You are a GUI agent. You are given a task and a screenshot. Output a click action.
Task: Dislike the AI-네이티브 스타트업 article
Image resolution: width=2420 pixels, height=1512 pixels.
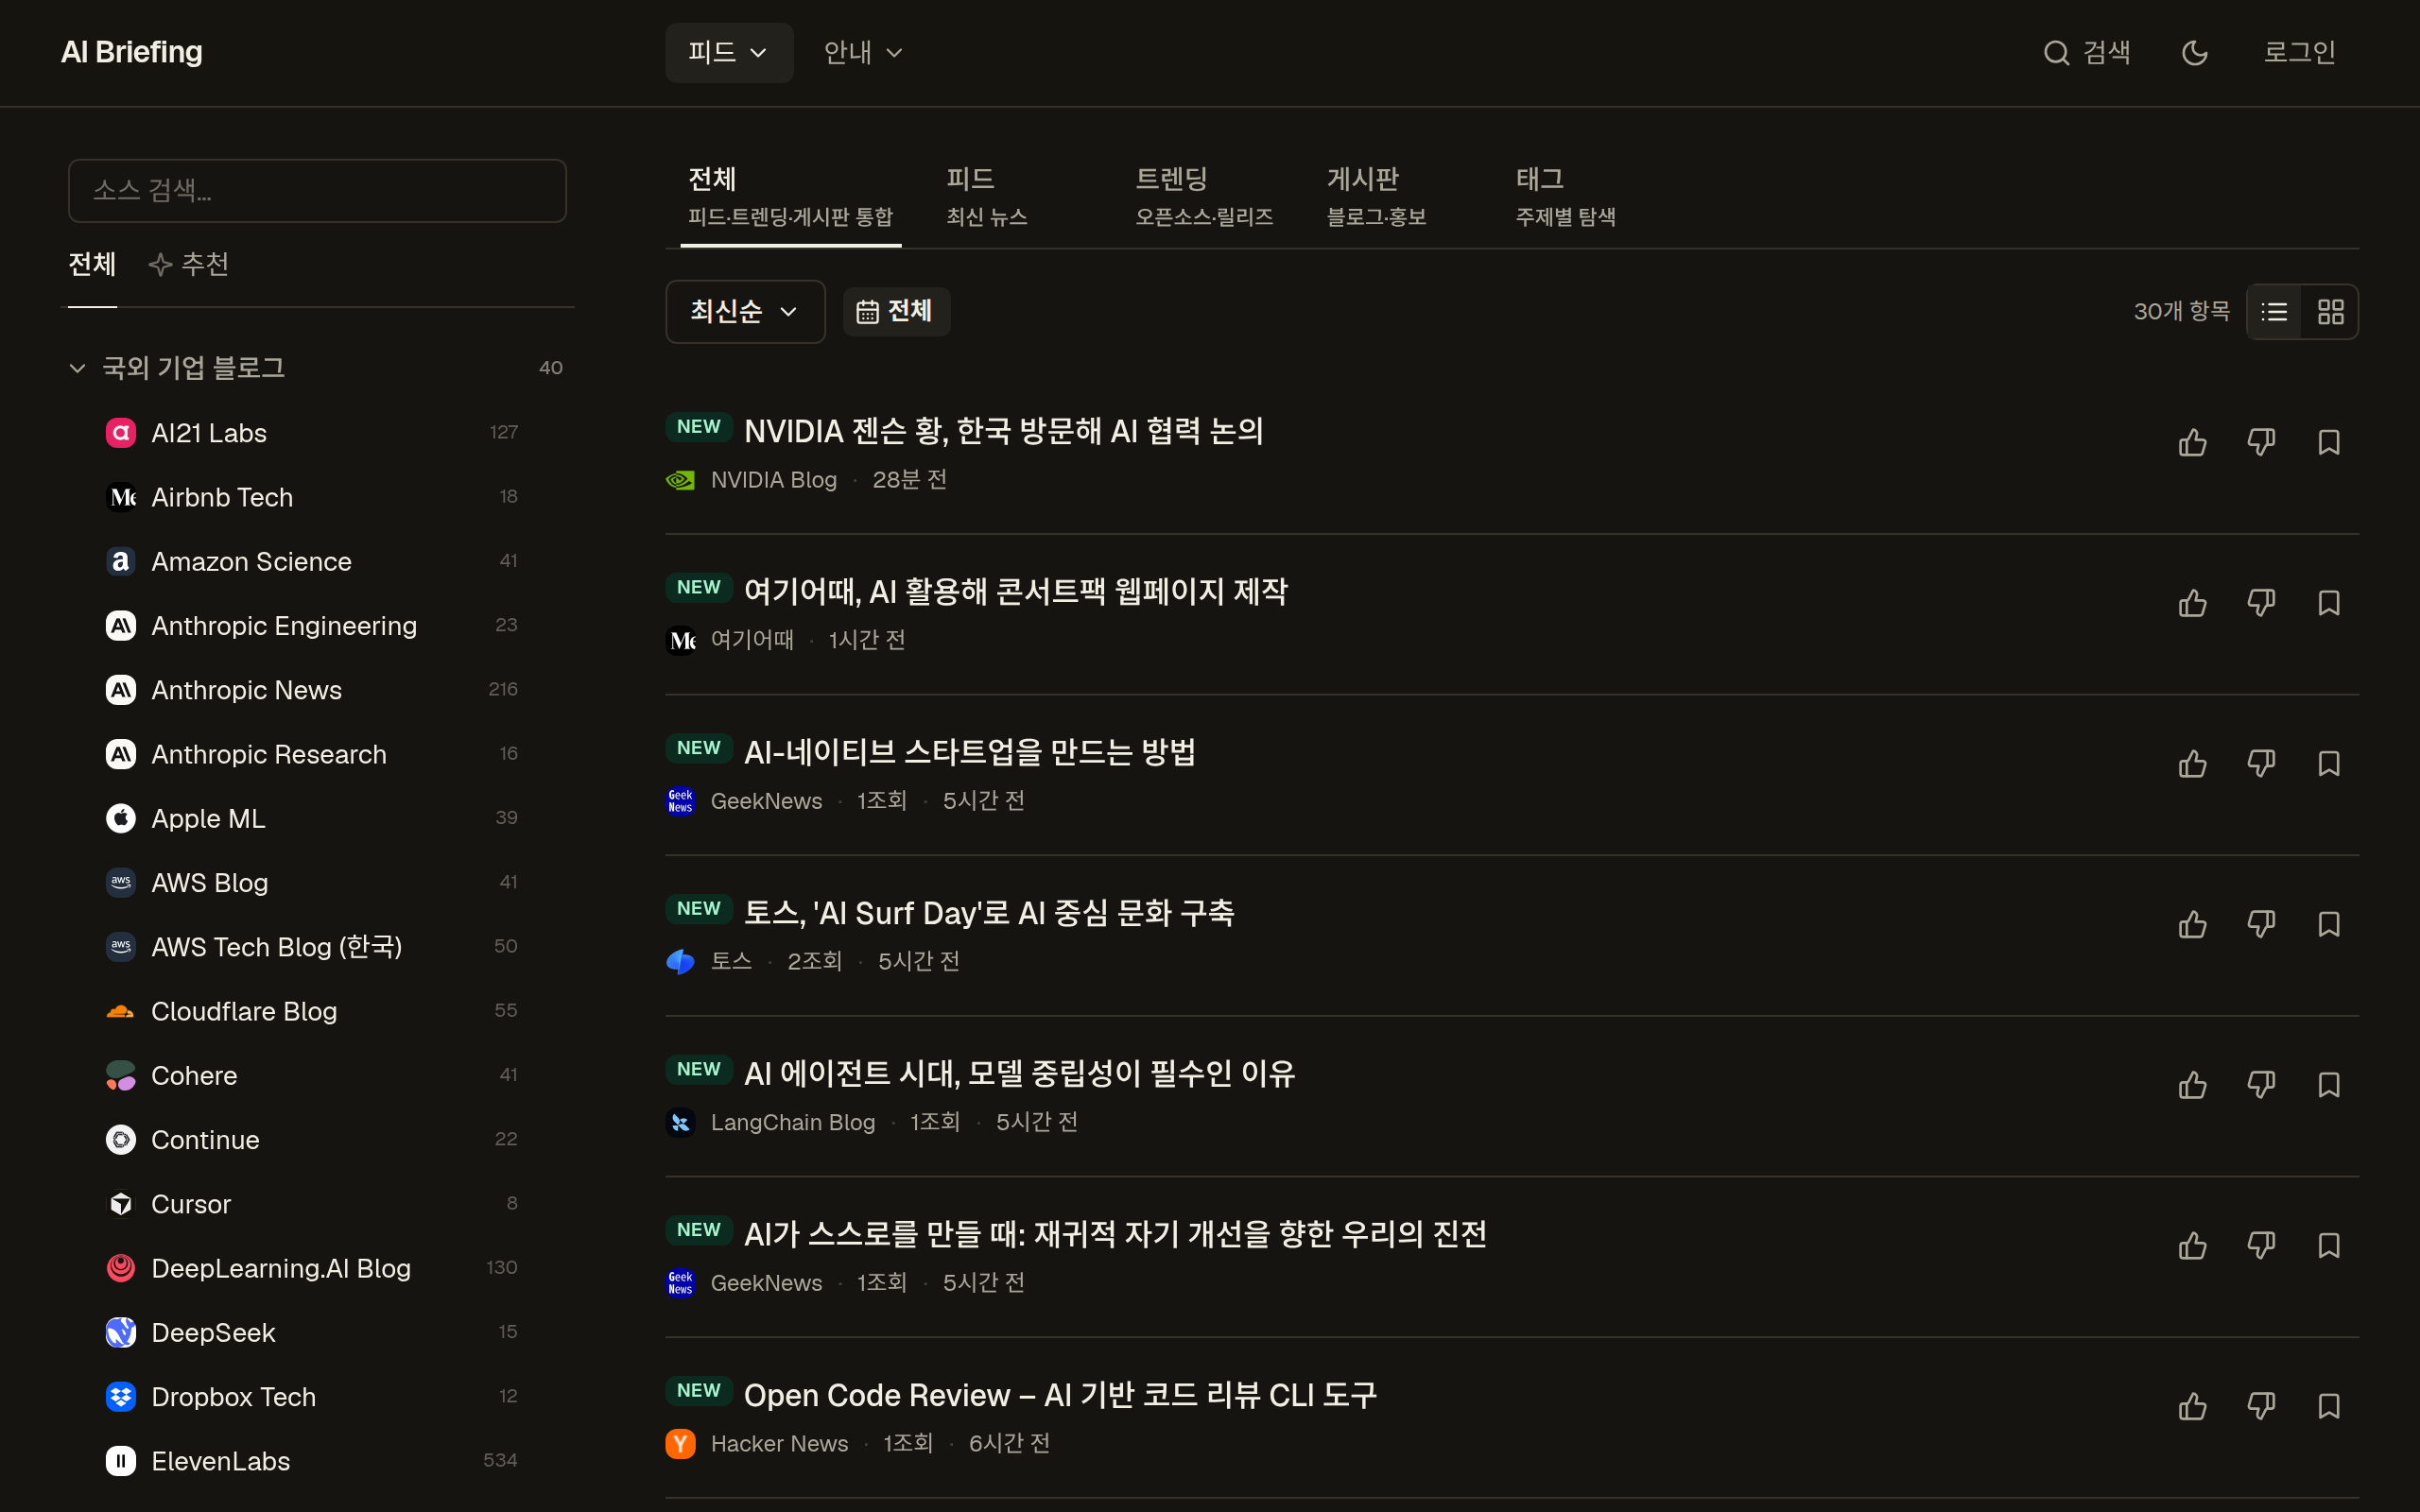tap(2261, 764)
